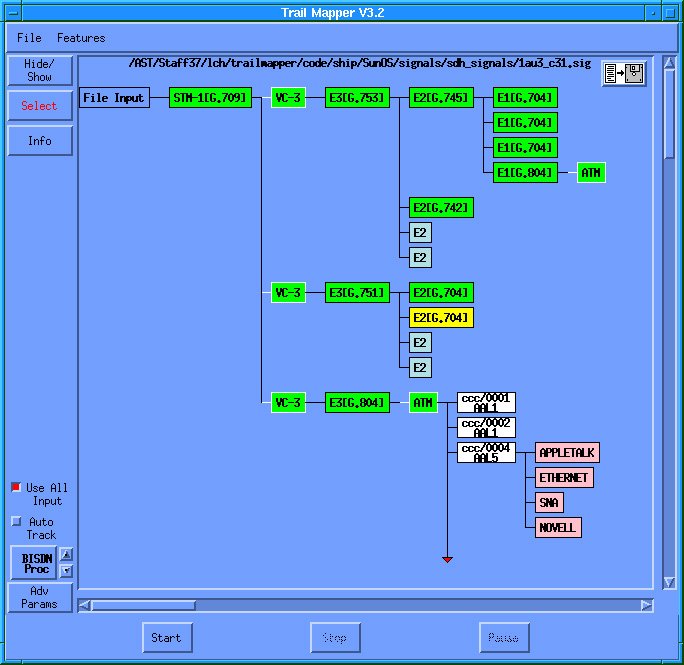Select the ccc/0004 AAL5 node
Screen dimensions: 684x665
coord(486,453)
